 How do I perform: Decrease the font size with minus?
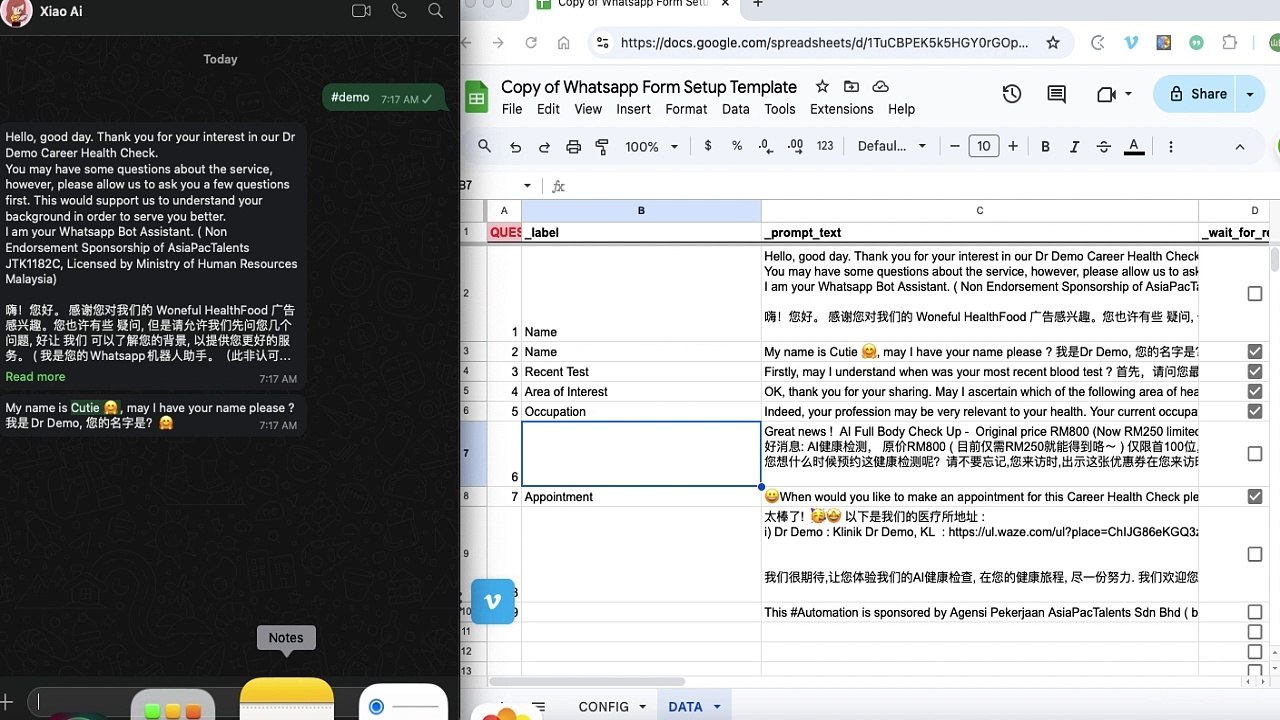(955, 146)
